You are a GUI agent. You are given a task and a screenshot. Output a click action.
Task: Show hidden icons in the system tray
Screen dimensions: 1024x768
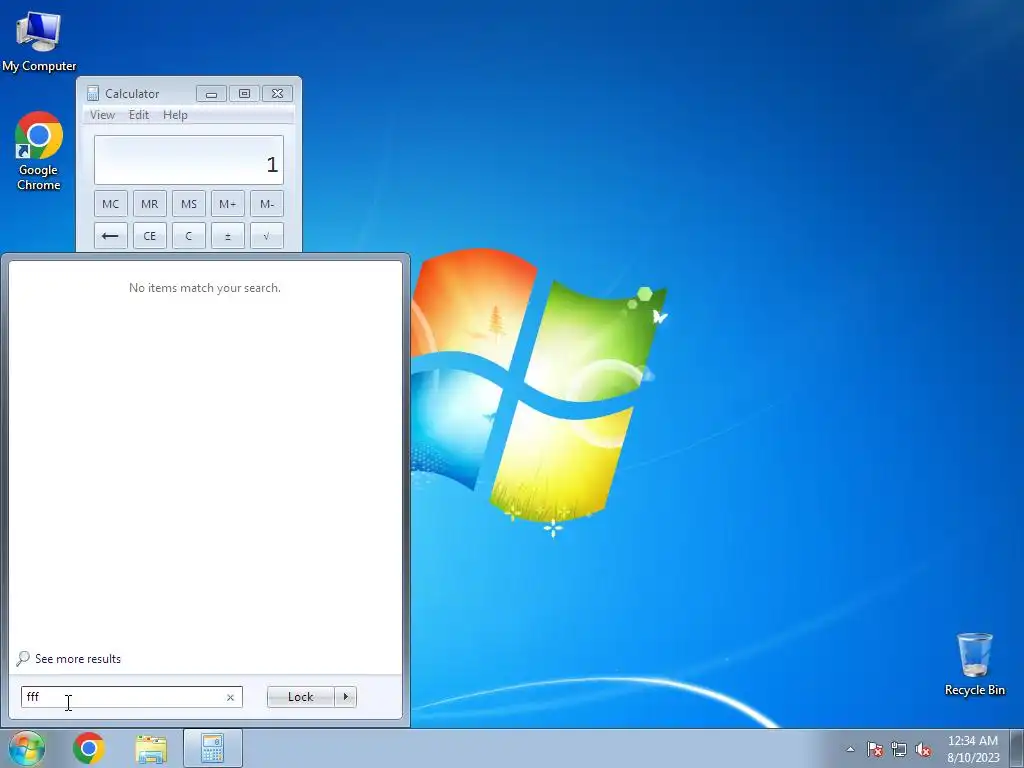point(850,749)
